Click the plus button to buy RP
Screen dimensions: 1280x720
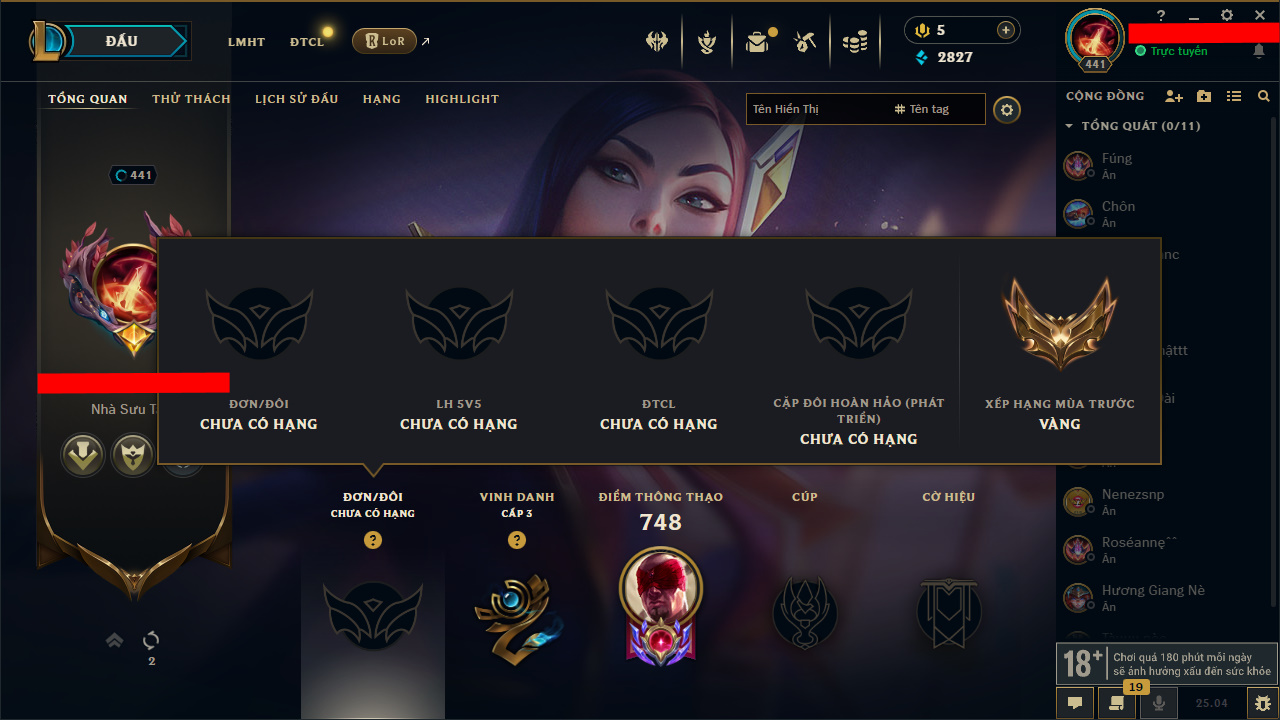(x=1006, y=30)
